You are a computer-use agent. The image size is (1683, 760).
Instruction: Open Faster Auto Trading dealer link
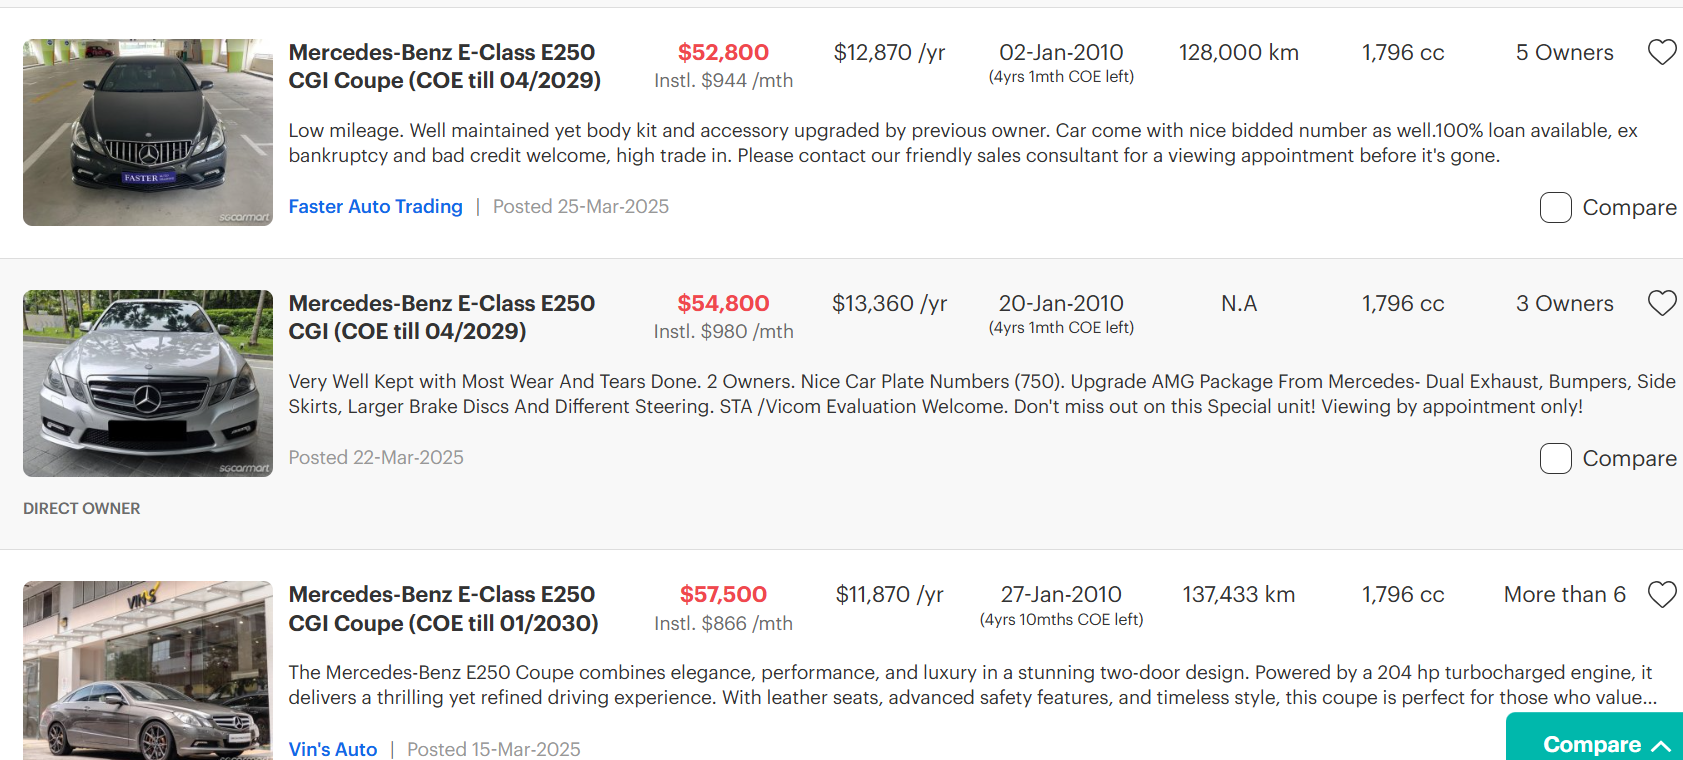pyautogui.click(x=376, y=206)
